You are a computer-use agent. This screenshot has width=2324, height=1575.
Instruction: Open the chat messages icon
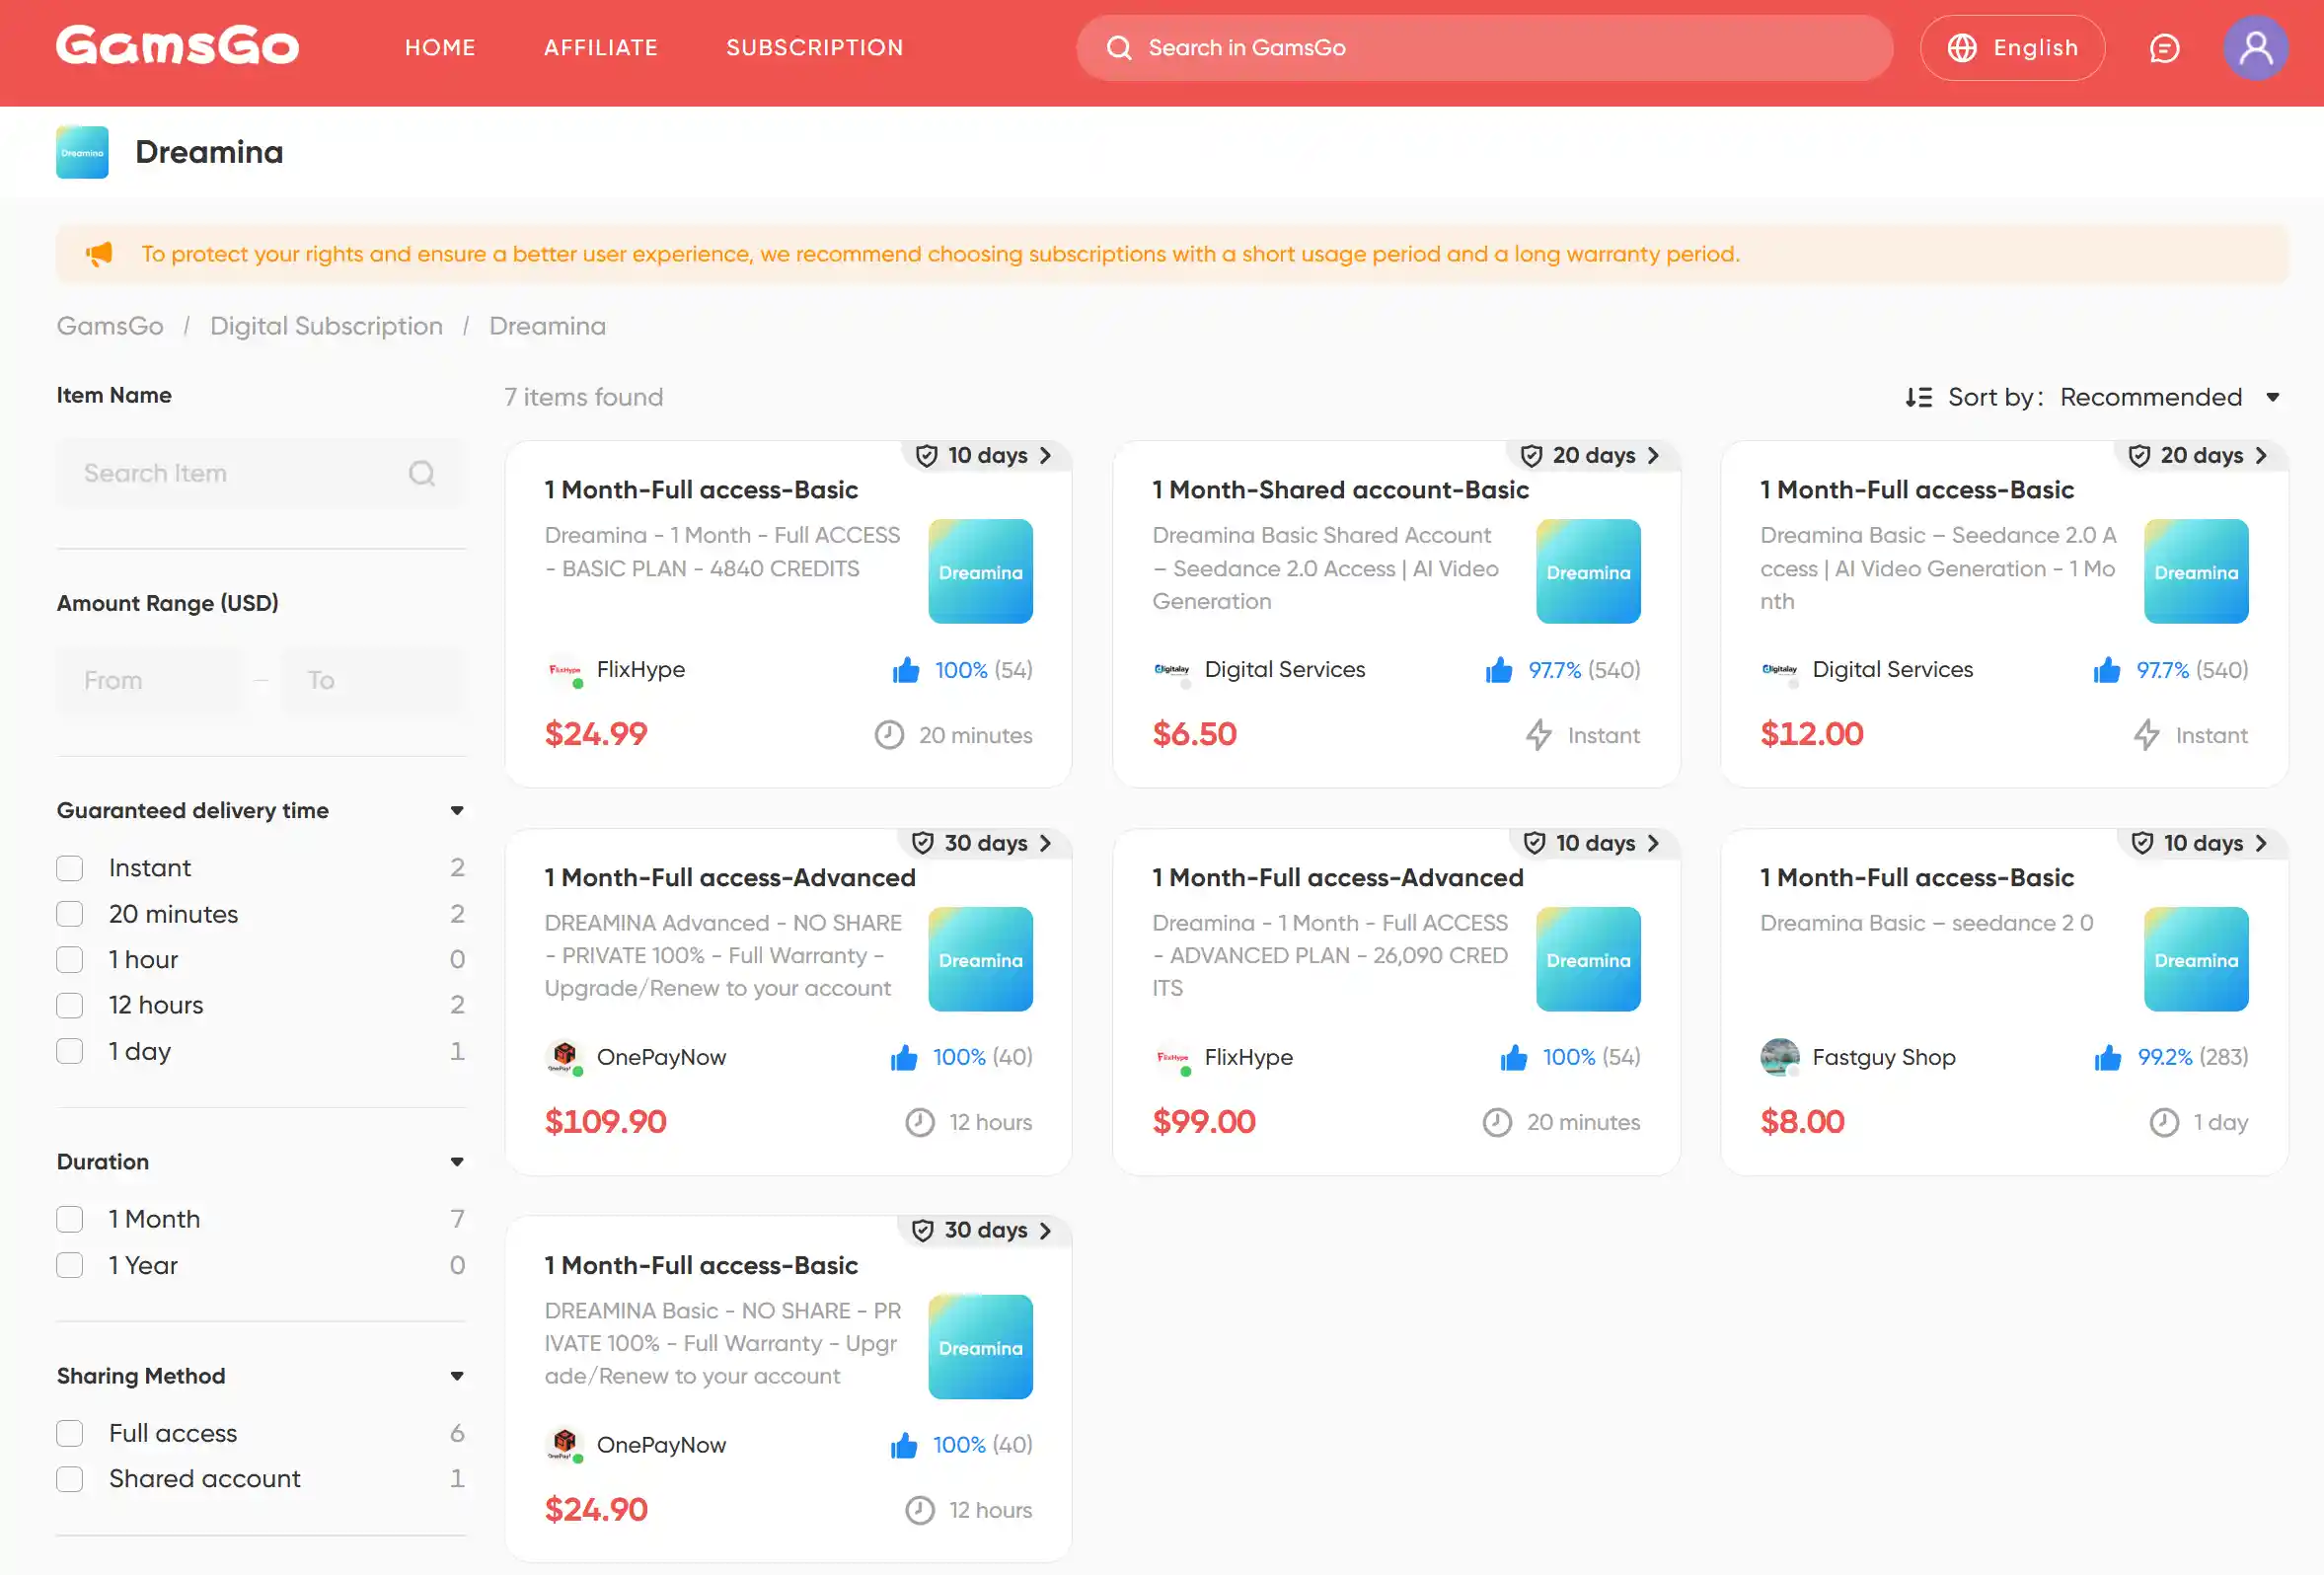2164,48
